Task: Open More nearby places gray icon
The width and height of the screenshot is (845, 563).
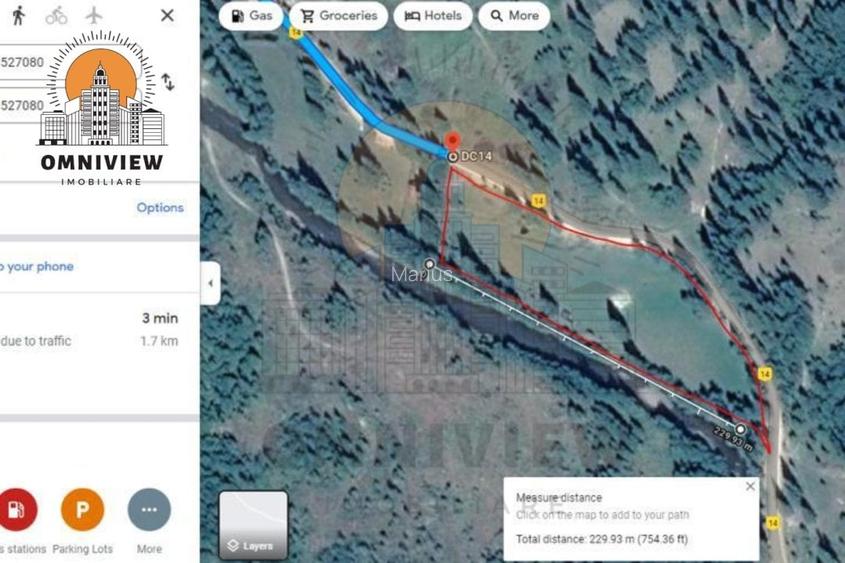Action: [149, 510]
